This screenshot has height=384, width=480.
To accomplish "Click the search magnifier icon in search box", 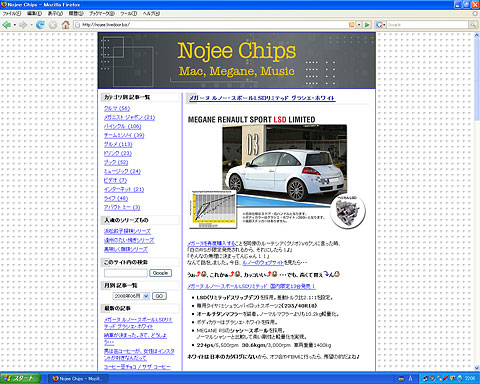I will [473, 25].
